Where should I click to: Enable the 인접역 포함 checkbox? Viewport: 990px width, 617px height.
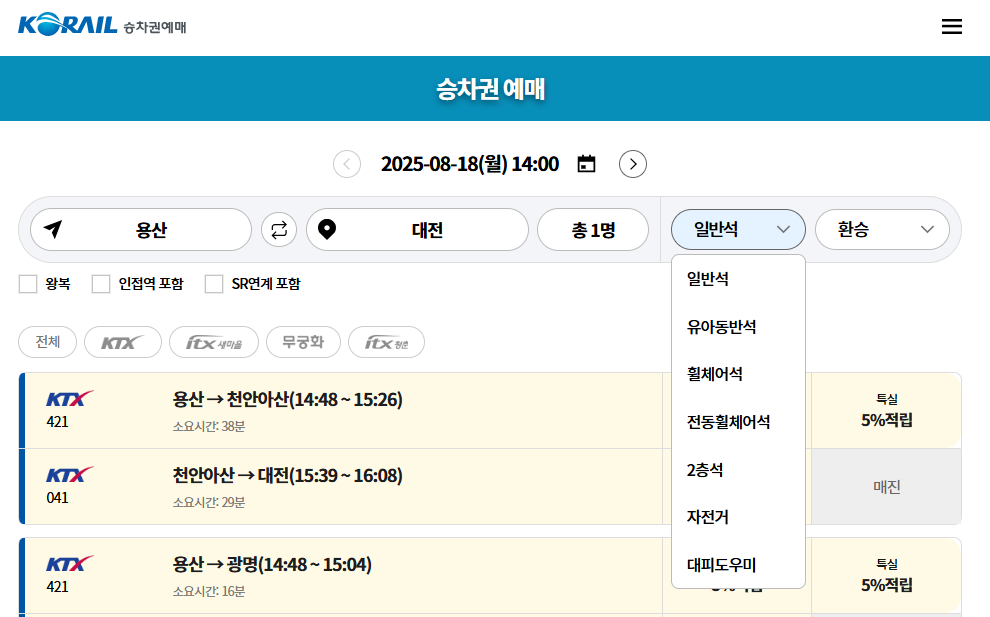101,284
